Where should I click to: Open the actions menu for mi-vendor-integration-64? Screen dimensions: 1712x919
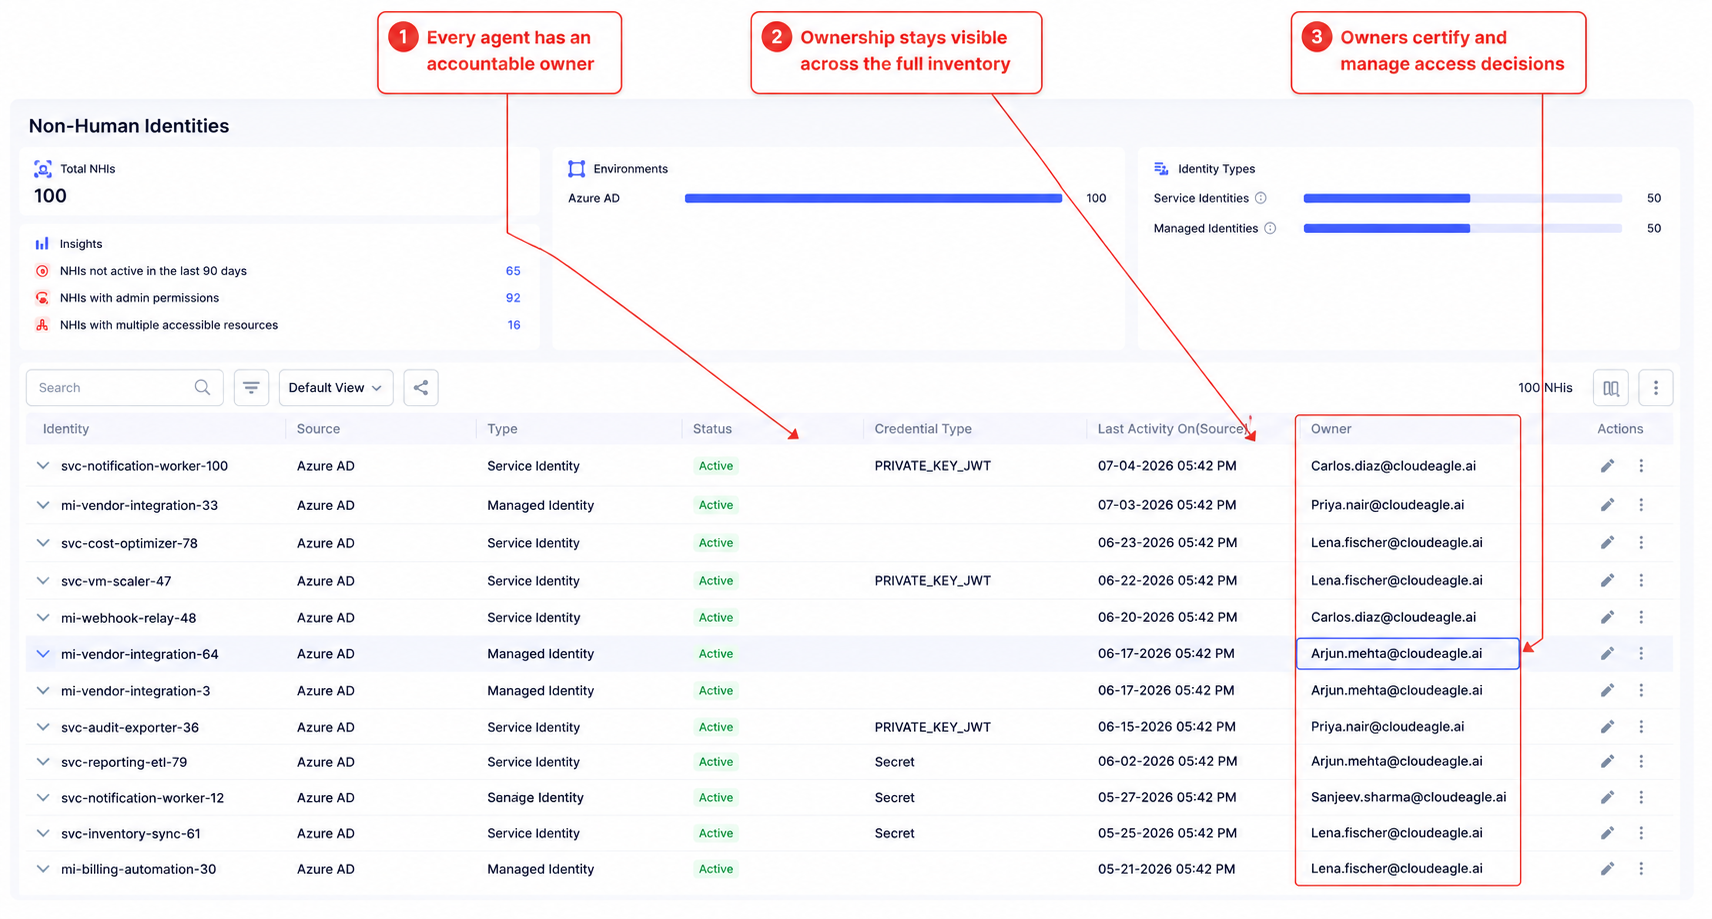point(1641,654)
